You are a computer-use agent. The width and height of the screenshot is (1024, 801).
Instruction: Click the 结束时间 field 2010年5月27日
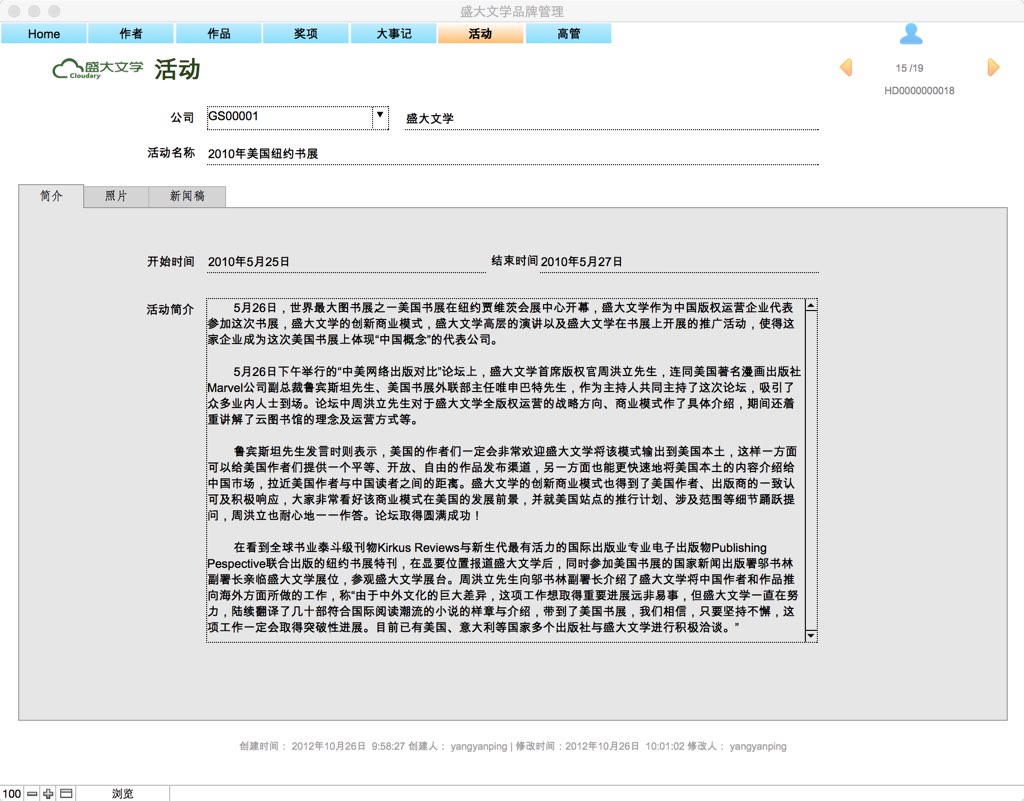(679, 261)
